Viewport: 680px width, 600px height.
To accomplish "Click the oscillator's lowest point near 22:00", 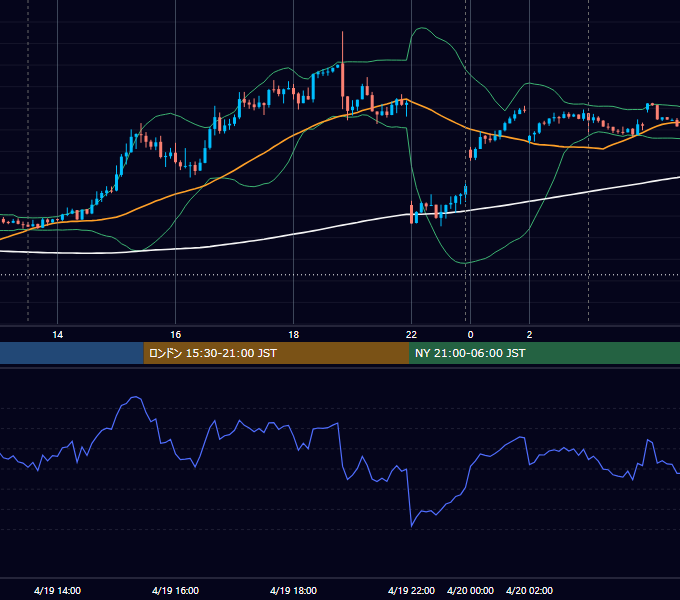I will tap(412, 526).
